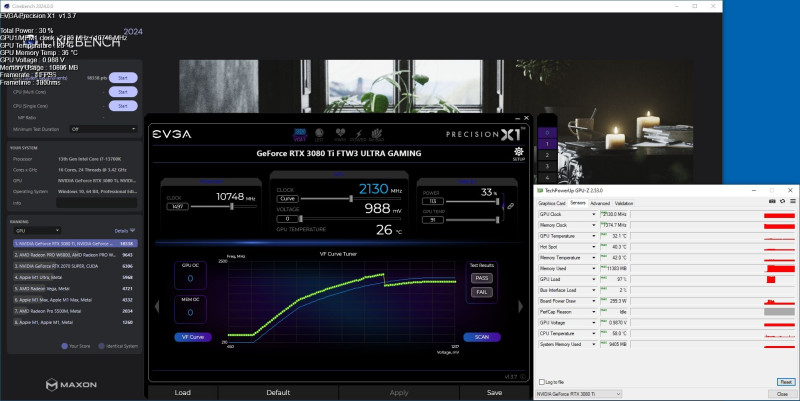Open the fifth top icon beside Power in Precision X1
Viewport: 800px width, 401px height.
tap(377, 135)
